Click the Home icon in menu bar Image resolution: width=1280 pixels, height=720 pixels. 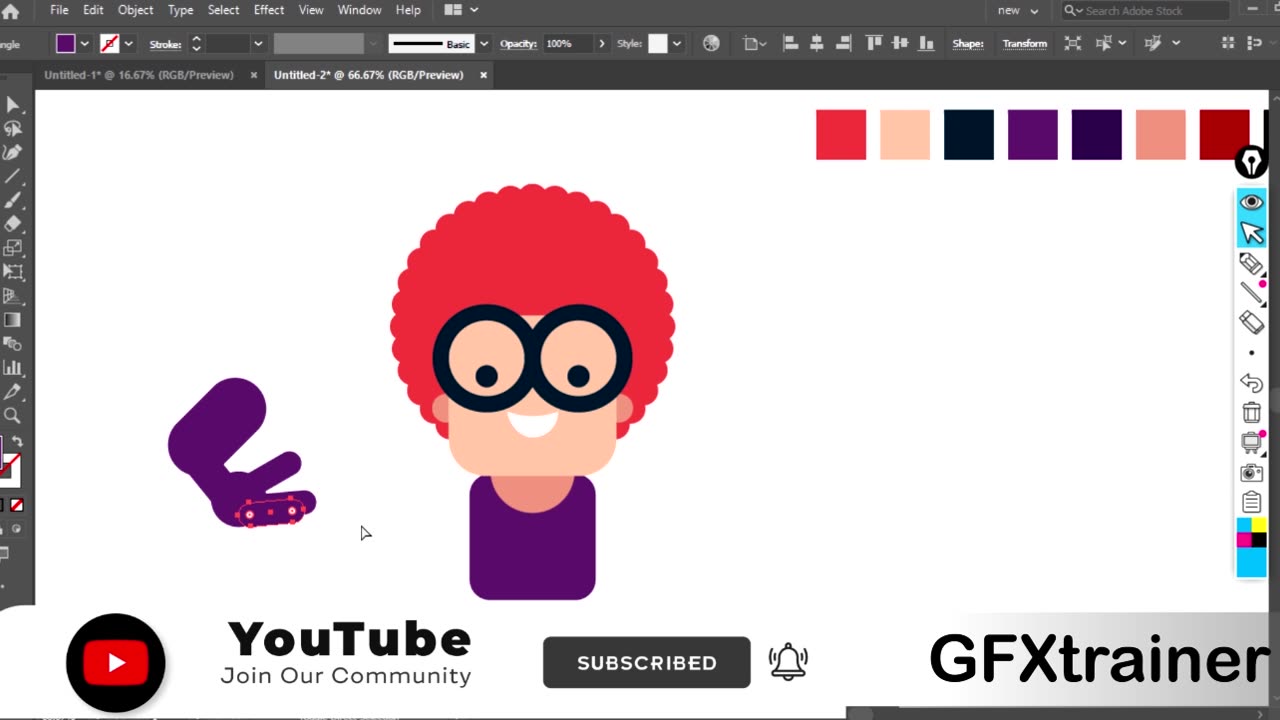point(10,11)
